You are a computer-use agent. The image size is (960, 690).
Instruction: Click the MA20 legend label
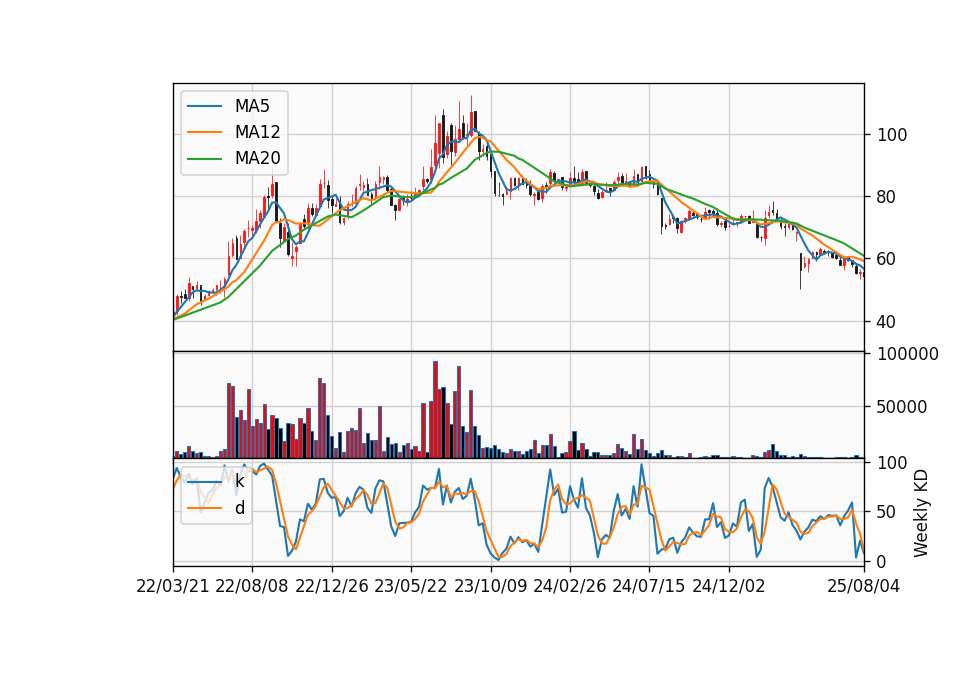point(257,159)
